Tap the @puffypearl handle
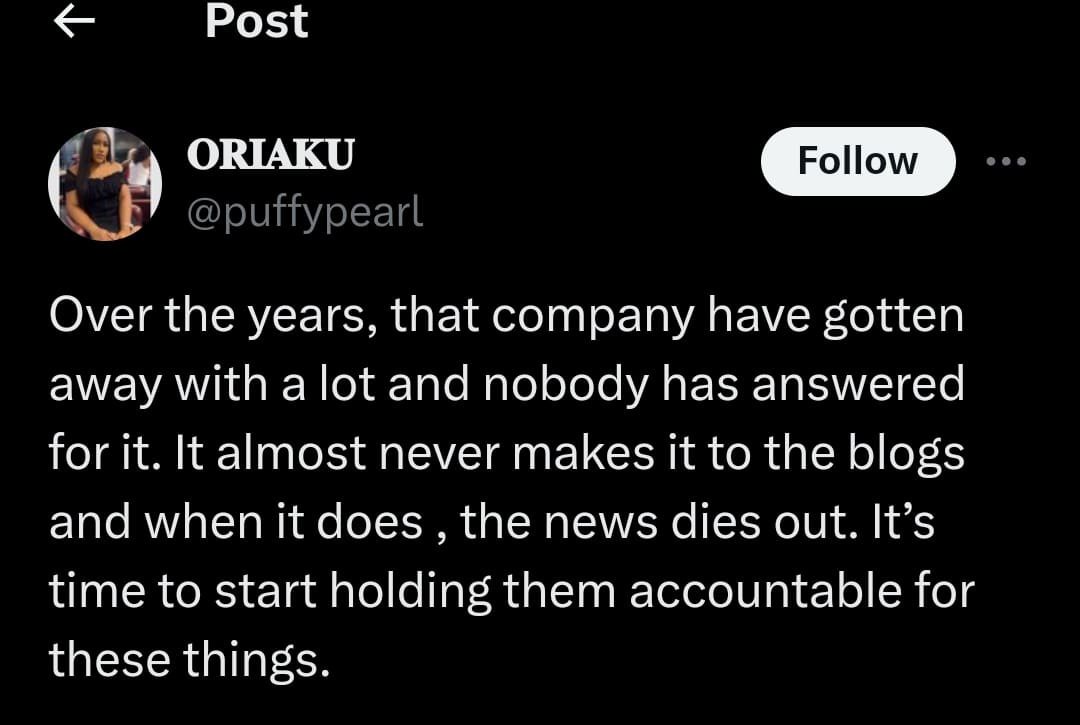Image resolution: width=1080 pixels, height=725 pixels. (x=305, y=211)
